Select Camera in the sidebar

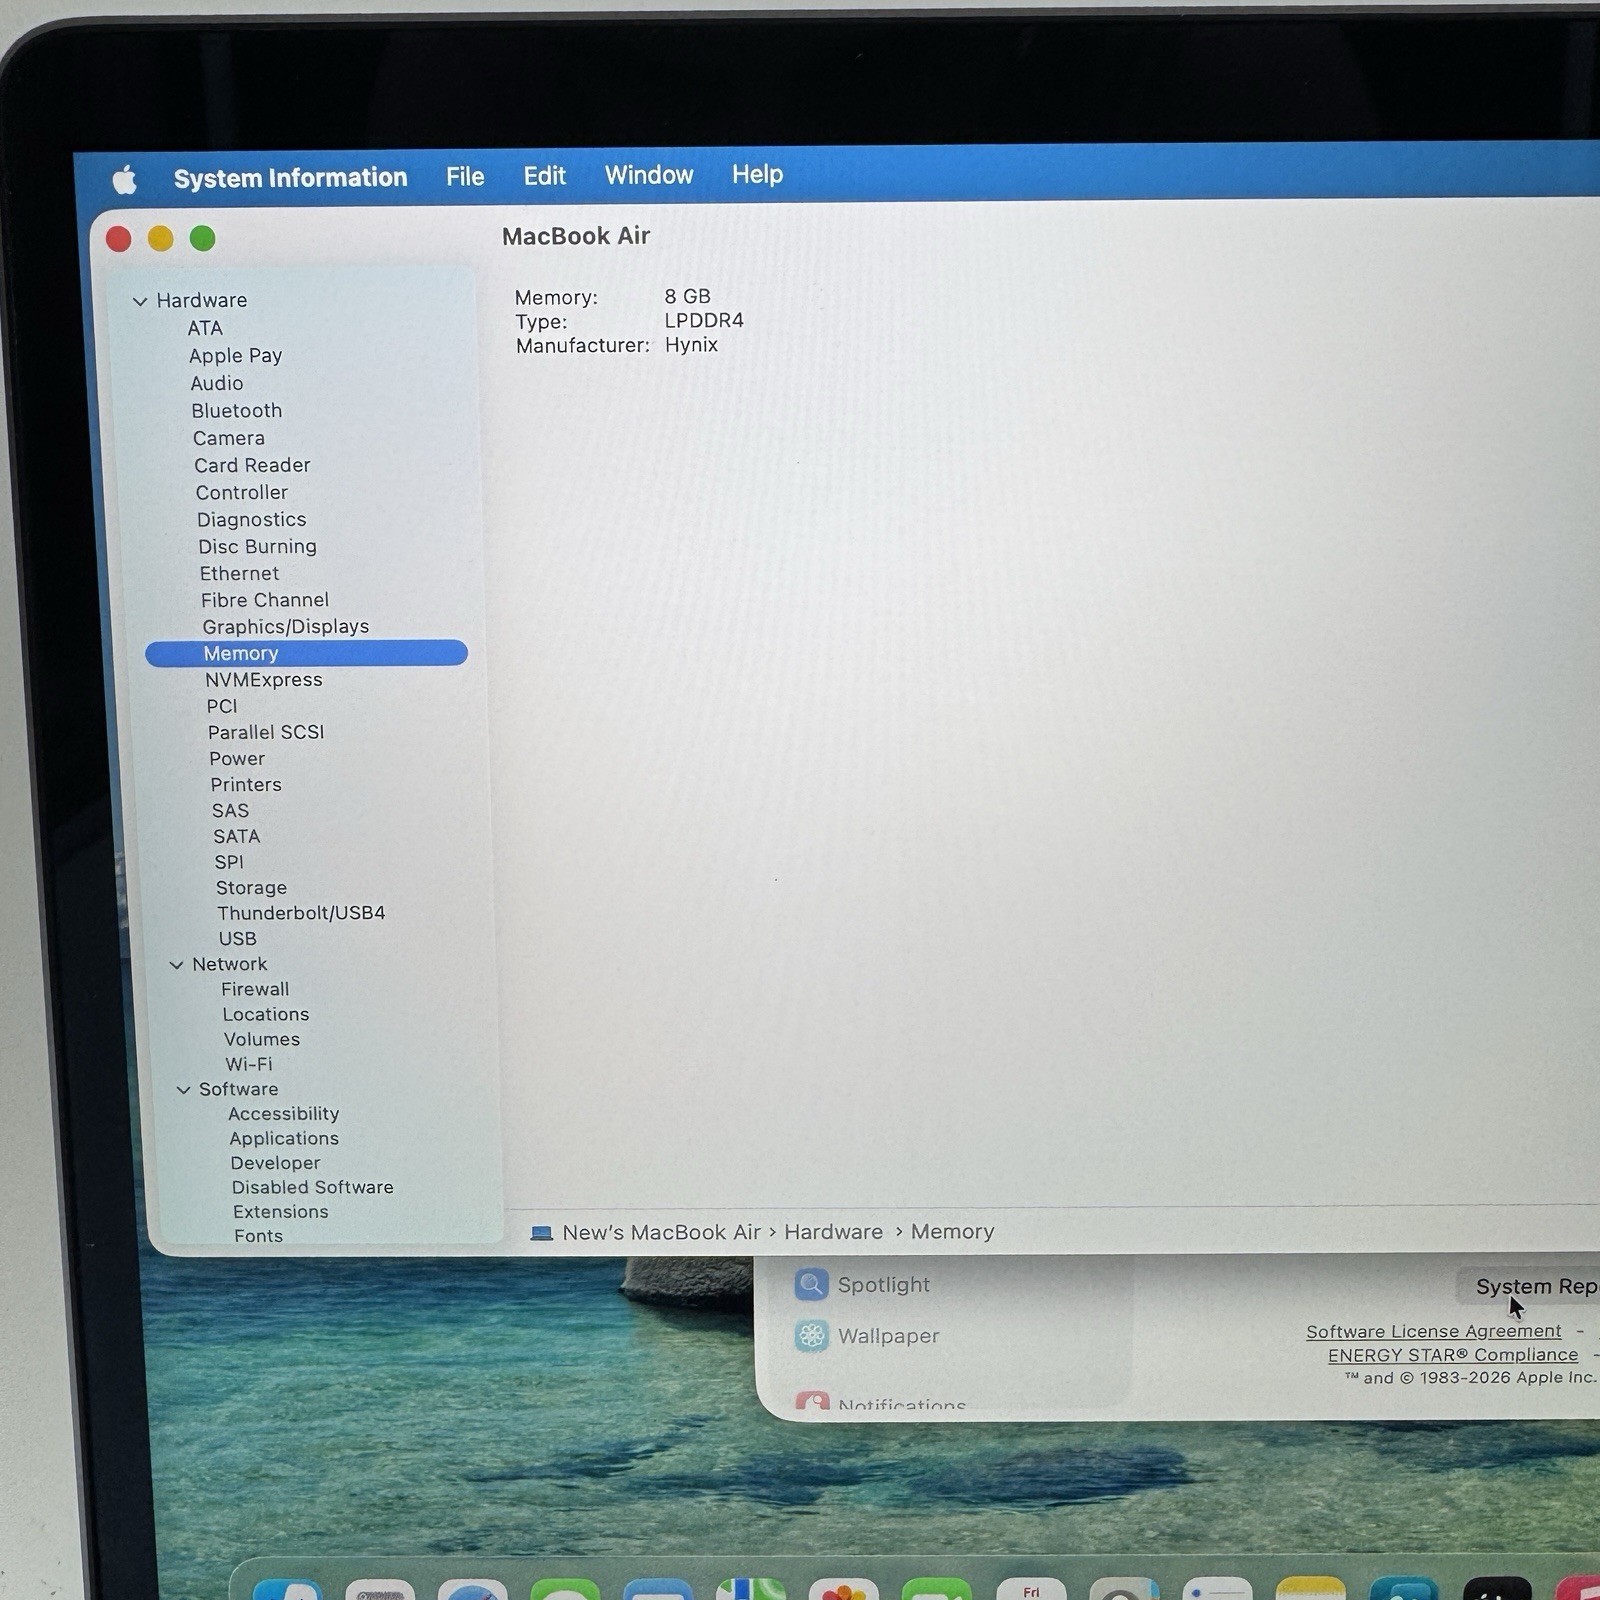pyautogui.click(x=229, y=438)
